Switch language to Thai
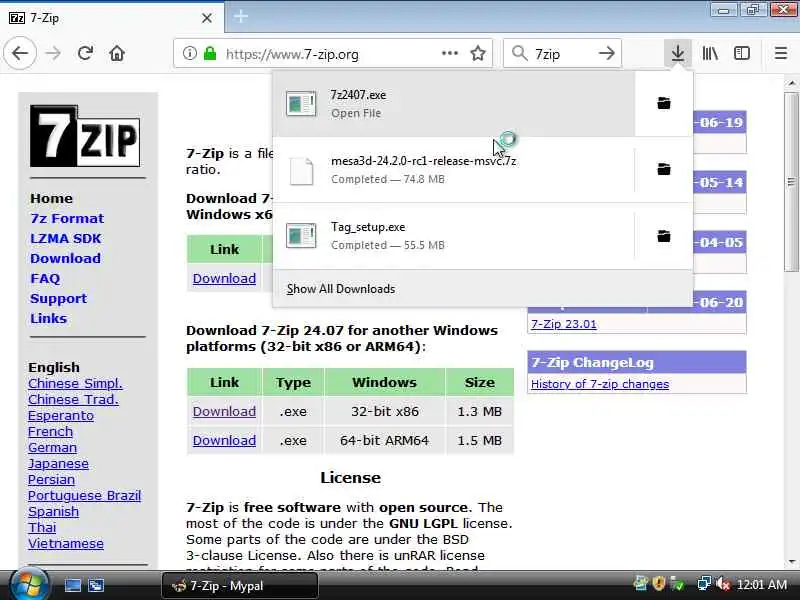Viewport: 800px width, 600px height. coord(42,528)
